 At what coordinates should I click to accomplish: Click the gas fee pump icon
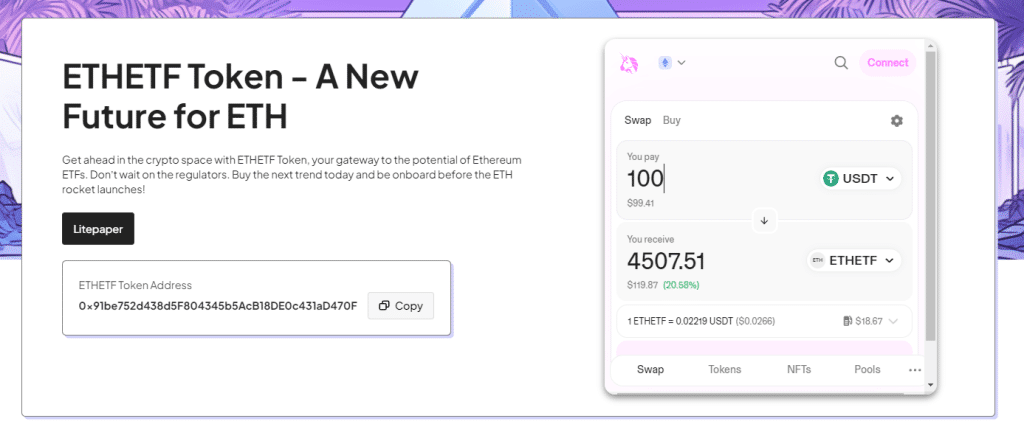pos(847,321)
